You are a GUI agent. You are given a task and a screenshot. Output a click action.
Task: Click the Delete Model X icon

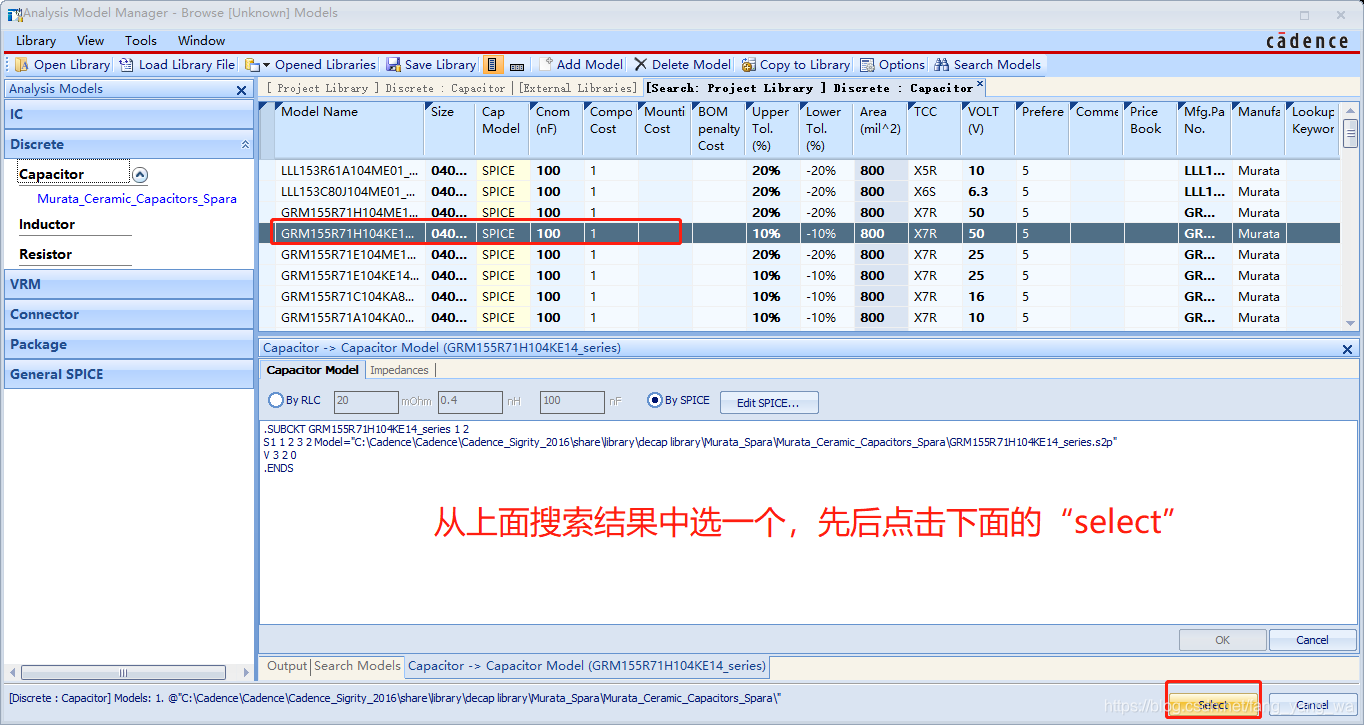click(641, 65)
